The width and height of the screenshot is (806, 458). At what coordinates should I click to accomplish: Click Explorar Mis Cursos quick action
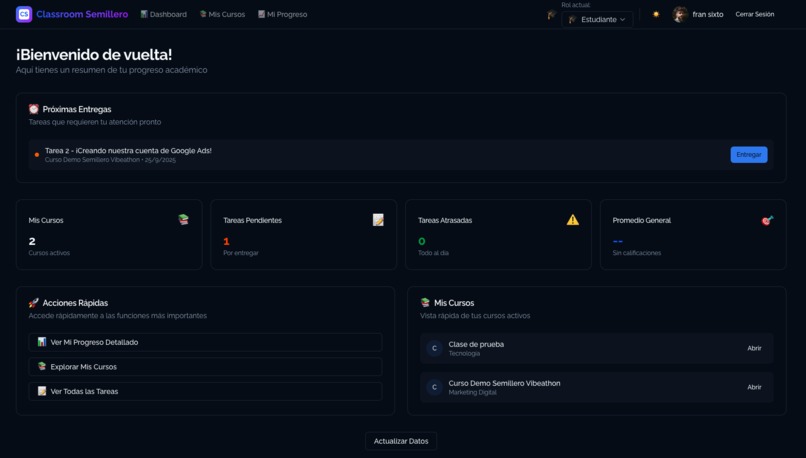tap(206, 367)
